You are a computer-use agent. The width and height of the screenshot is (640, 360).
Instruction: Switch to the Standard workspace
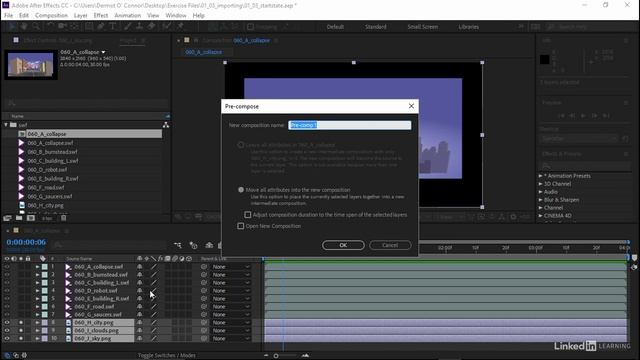coord(376,27)
